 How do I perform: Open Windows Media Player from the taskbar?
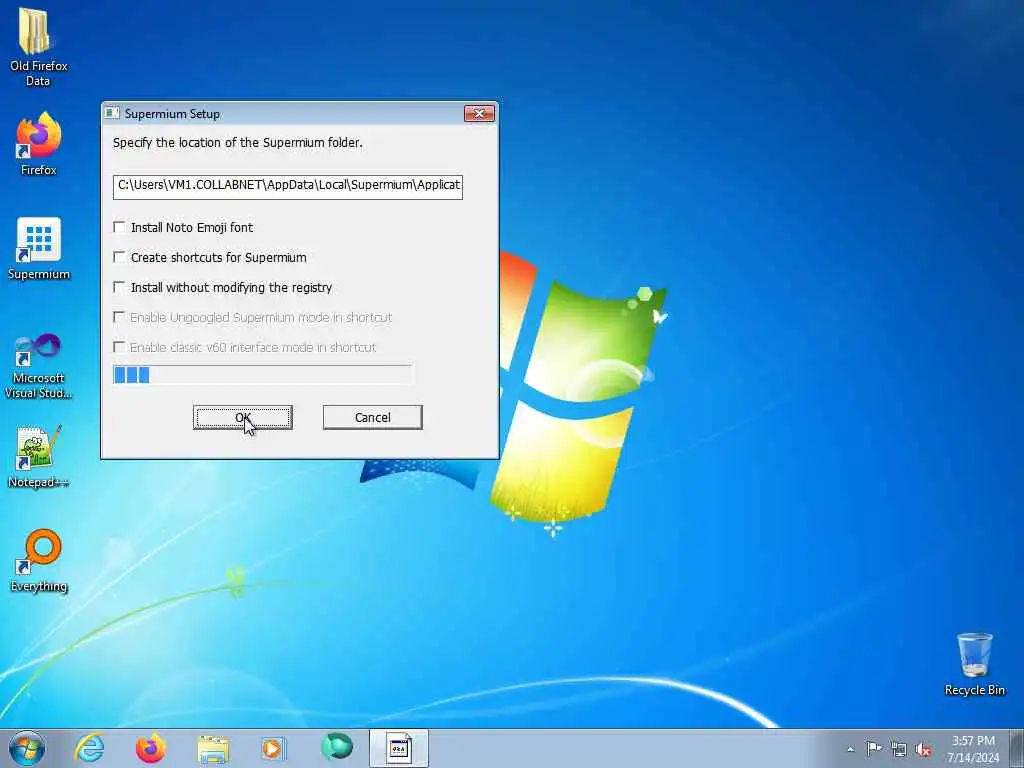point(272,748)
